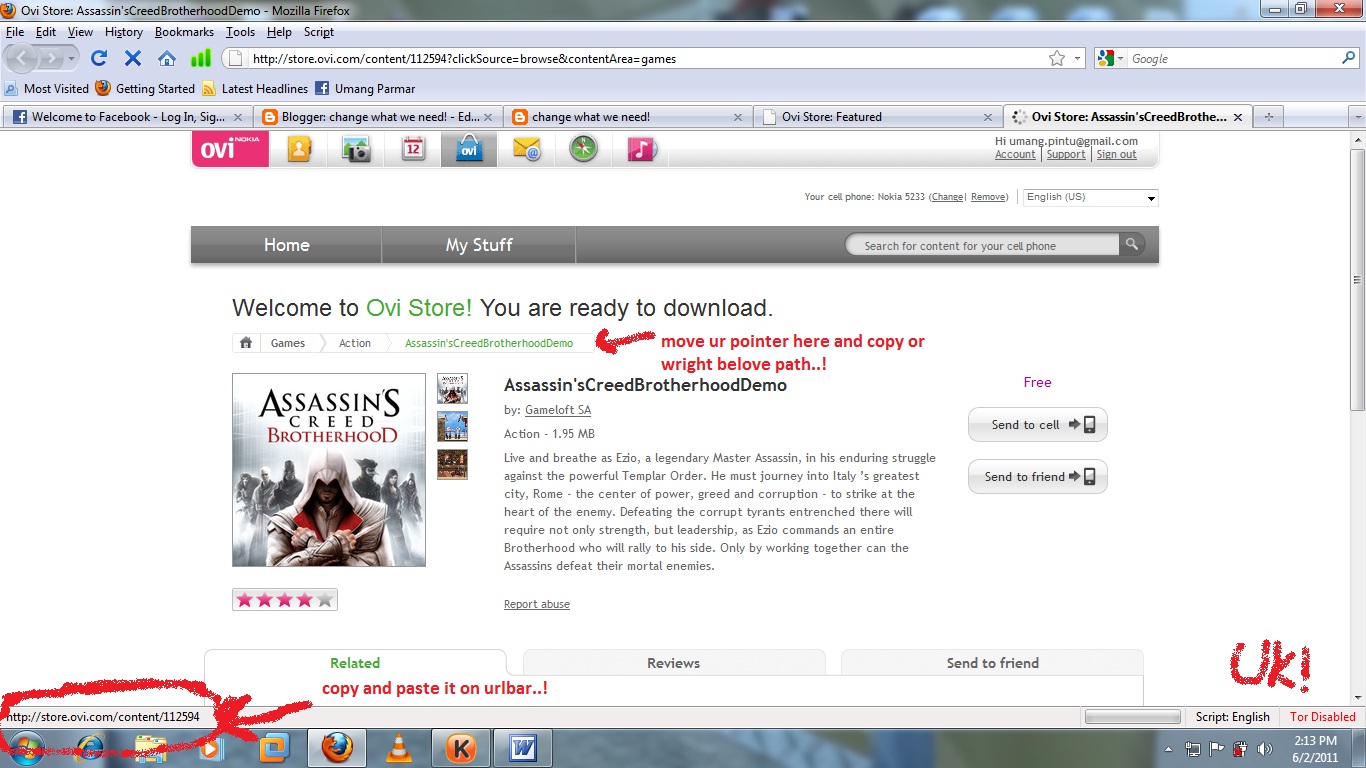Click the four-star rating bar
Image resolution: width=1366 pixels, height=768 pixels.
(285, 600)
